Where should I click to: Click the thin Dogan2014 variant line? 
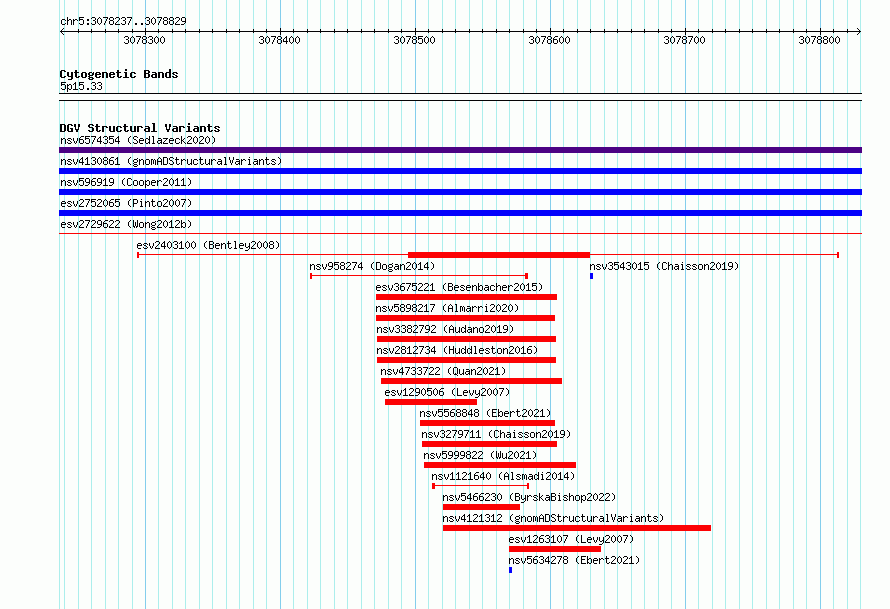click(419, 276)
